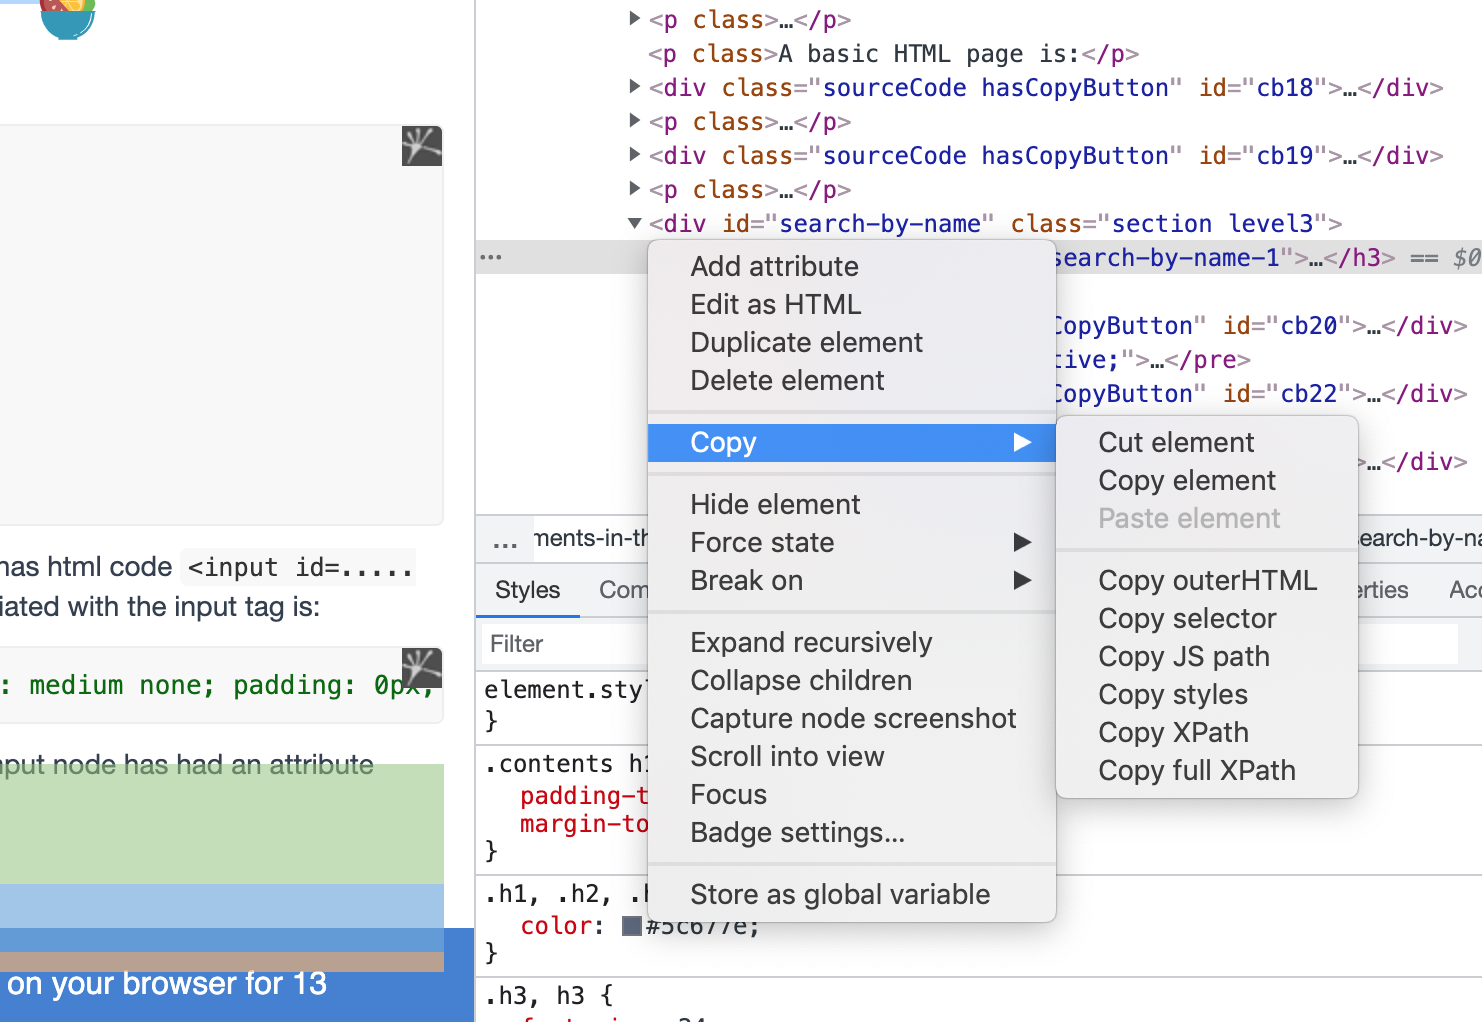Select the cb20 div node in the DOM tree
The width and height of the screenshot is (1482, 1022).
point(1261,325)
